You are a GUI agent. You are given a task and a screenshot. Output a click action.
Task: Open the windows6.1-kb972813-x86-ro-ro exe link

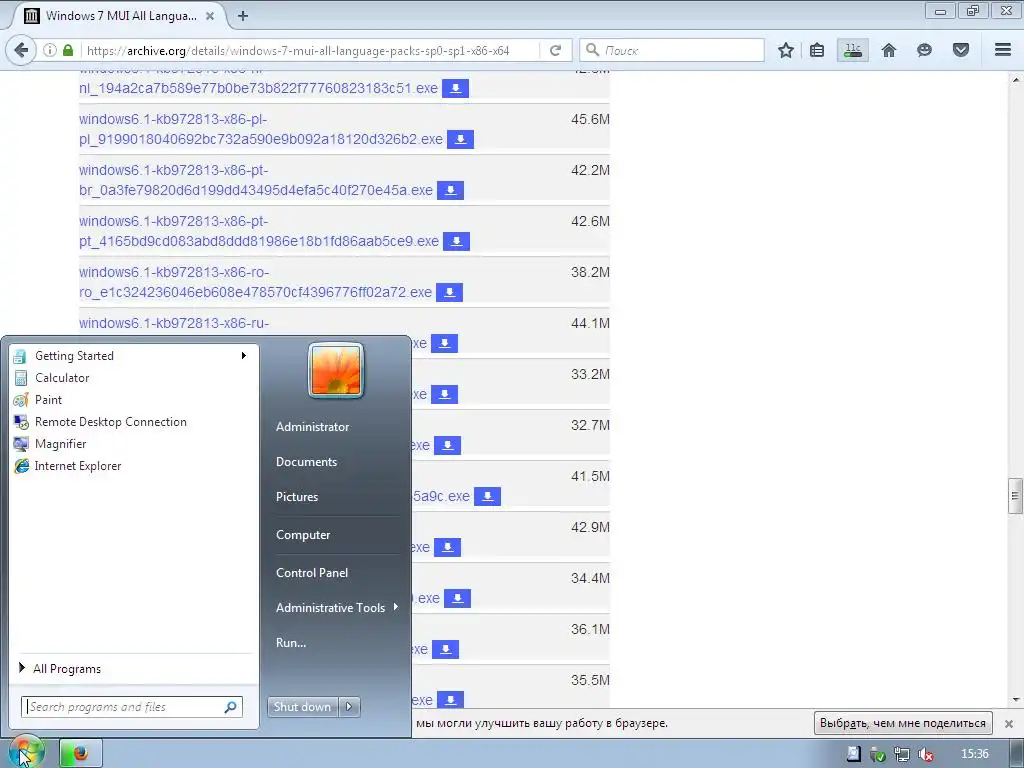[255, 282]
